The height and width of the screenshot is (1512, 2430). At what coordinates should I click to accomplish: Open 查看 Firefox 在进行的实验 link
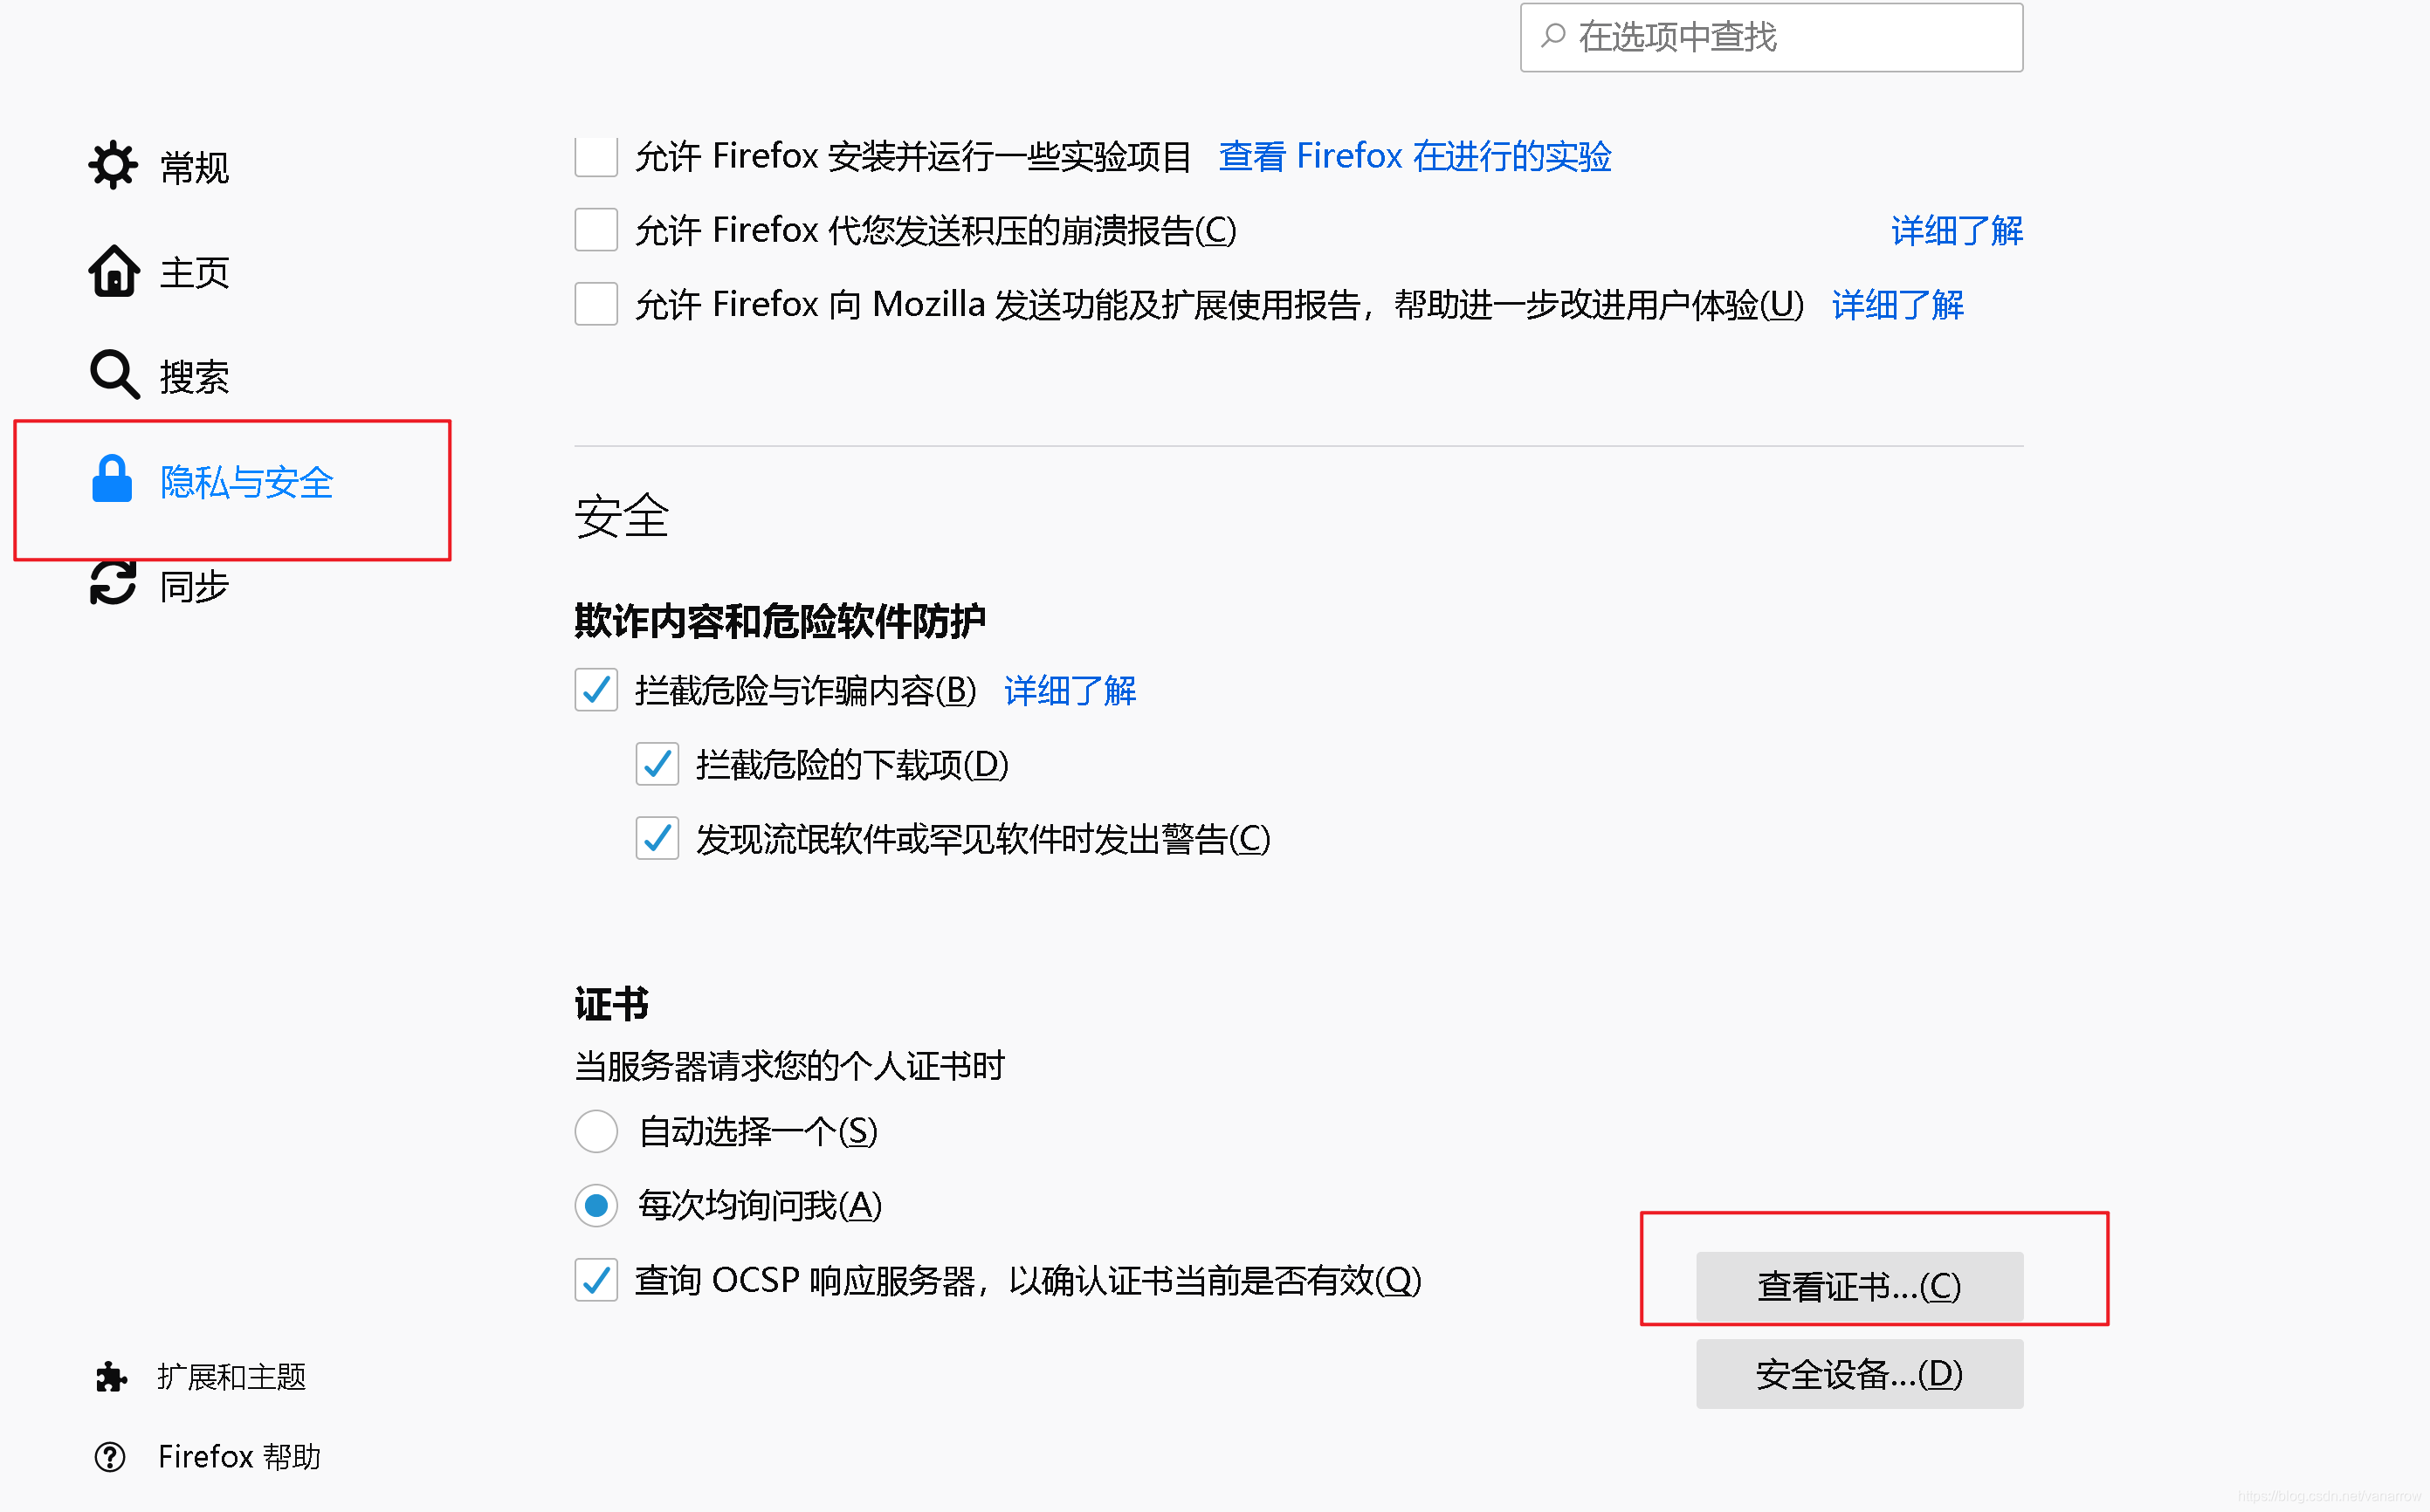point(1415,156)
